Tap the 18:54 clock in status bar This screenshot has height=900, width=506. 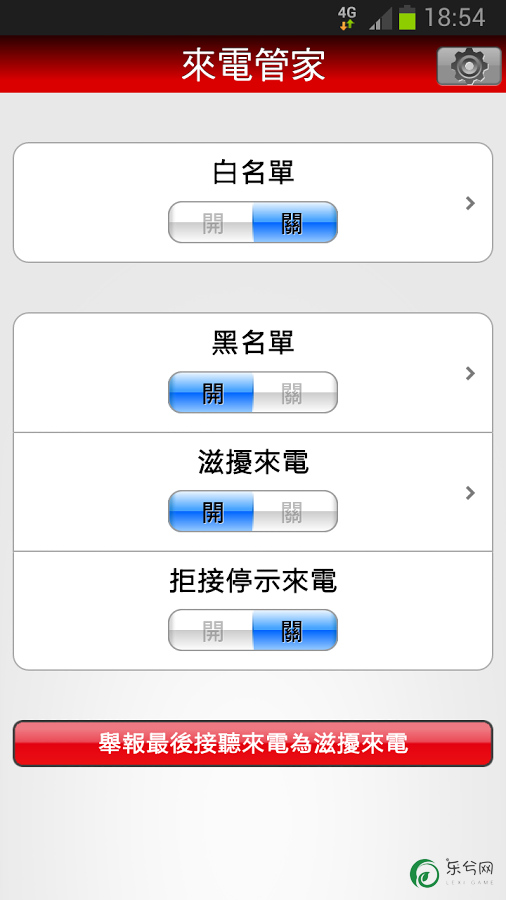tap(455, 18)
